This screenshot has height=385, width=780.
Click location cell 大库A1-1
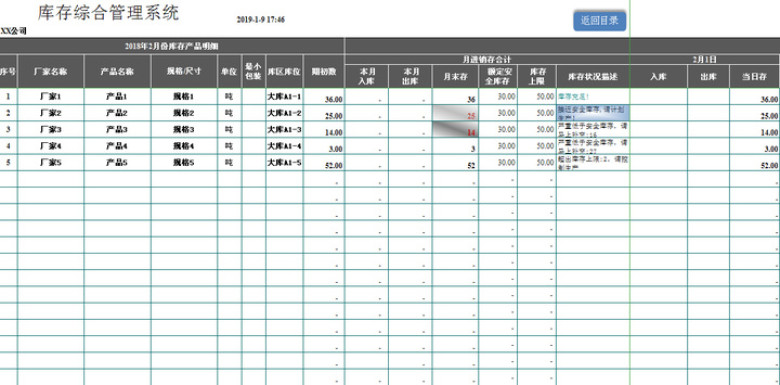tap(284, 96)
